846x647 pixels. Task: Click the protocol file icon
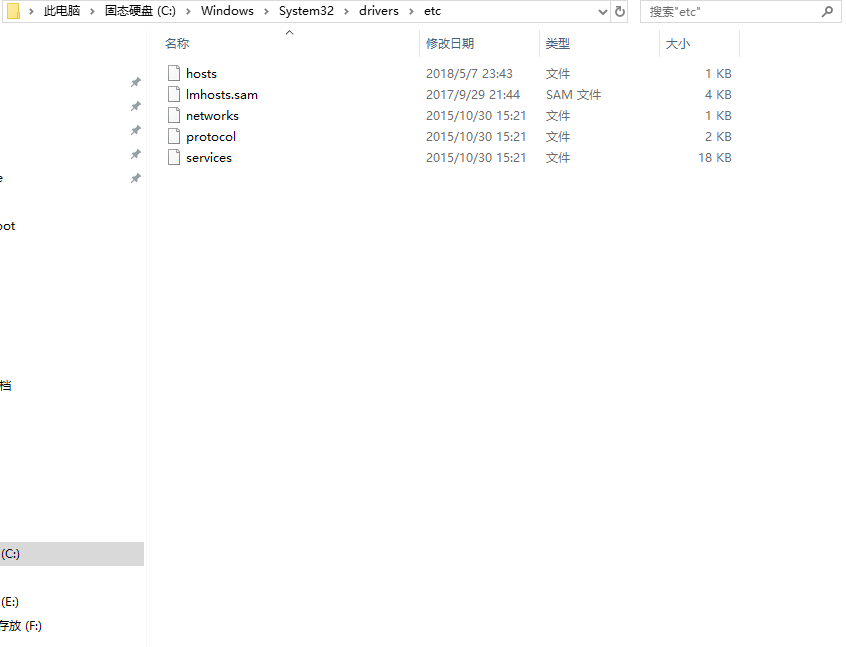click(x=174, y=136)
